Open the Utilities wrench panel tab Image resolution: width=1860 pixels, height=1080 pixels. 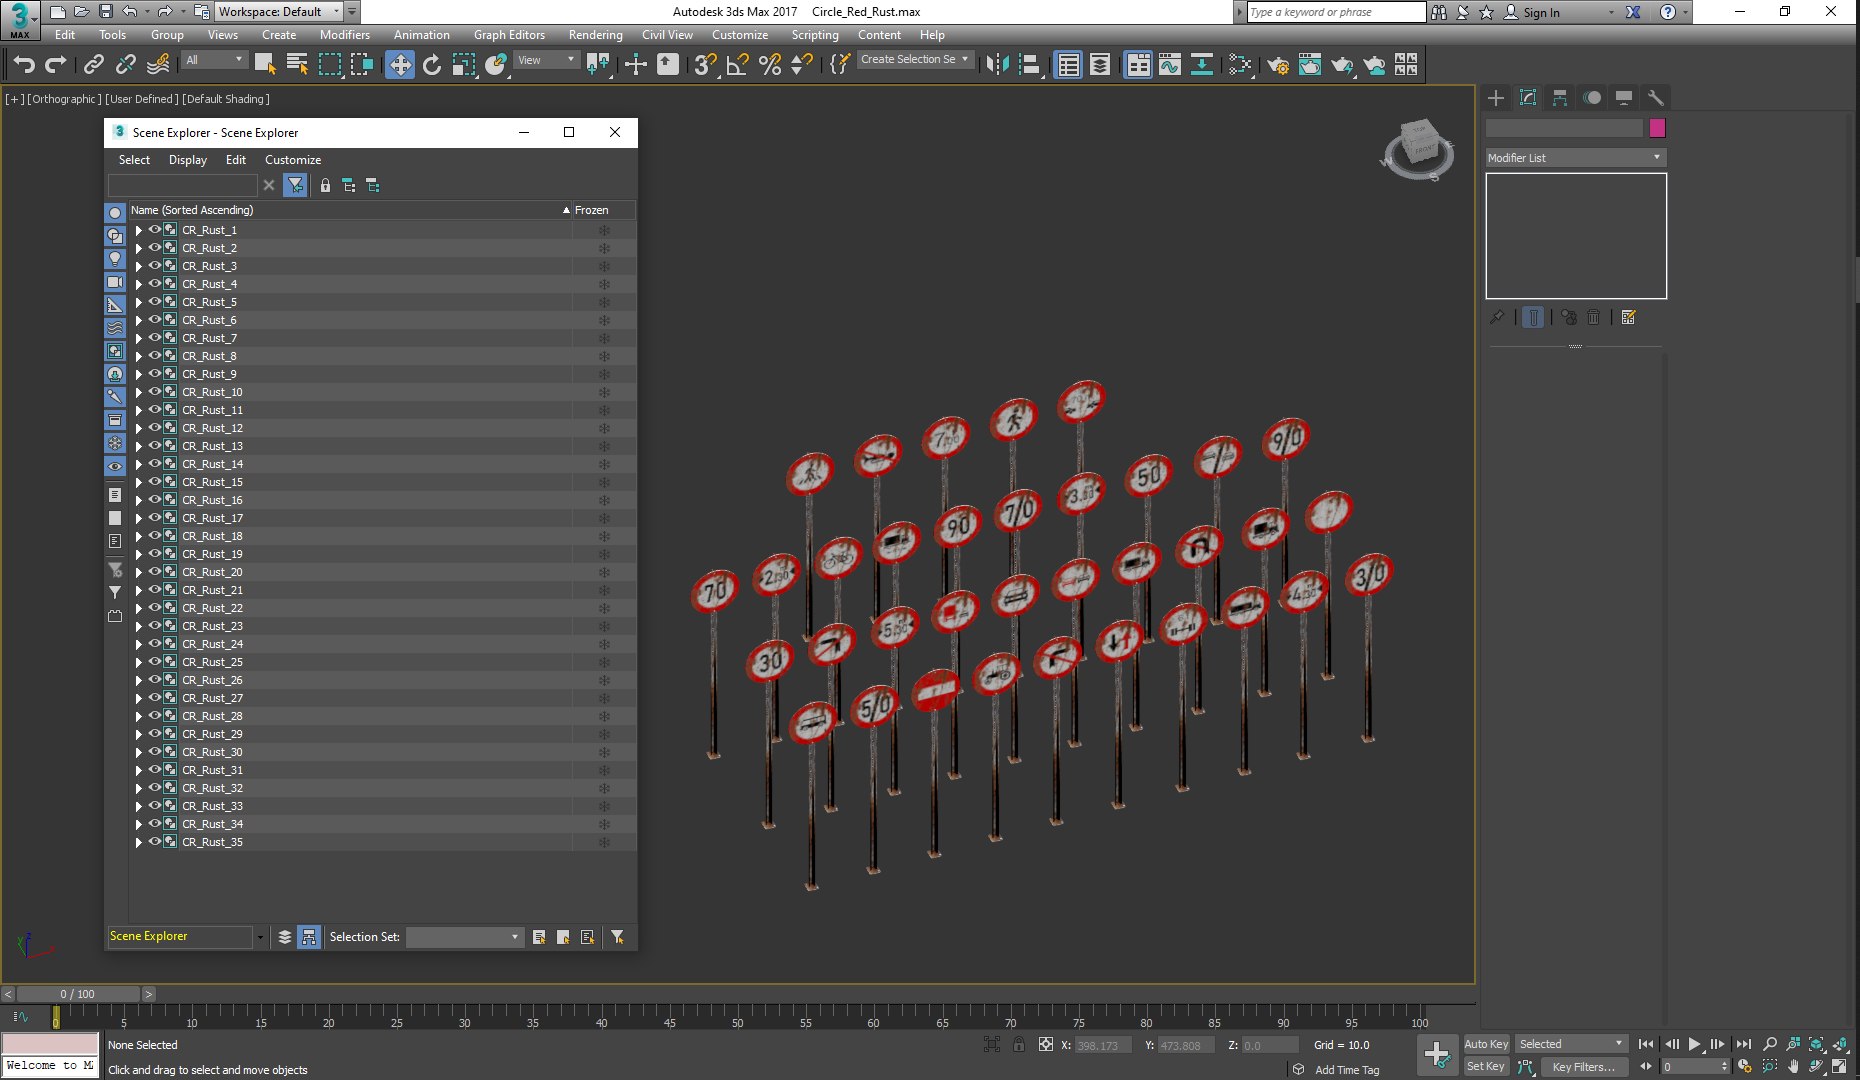(1656, 97)
